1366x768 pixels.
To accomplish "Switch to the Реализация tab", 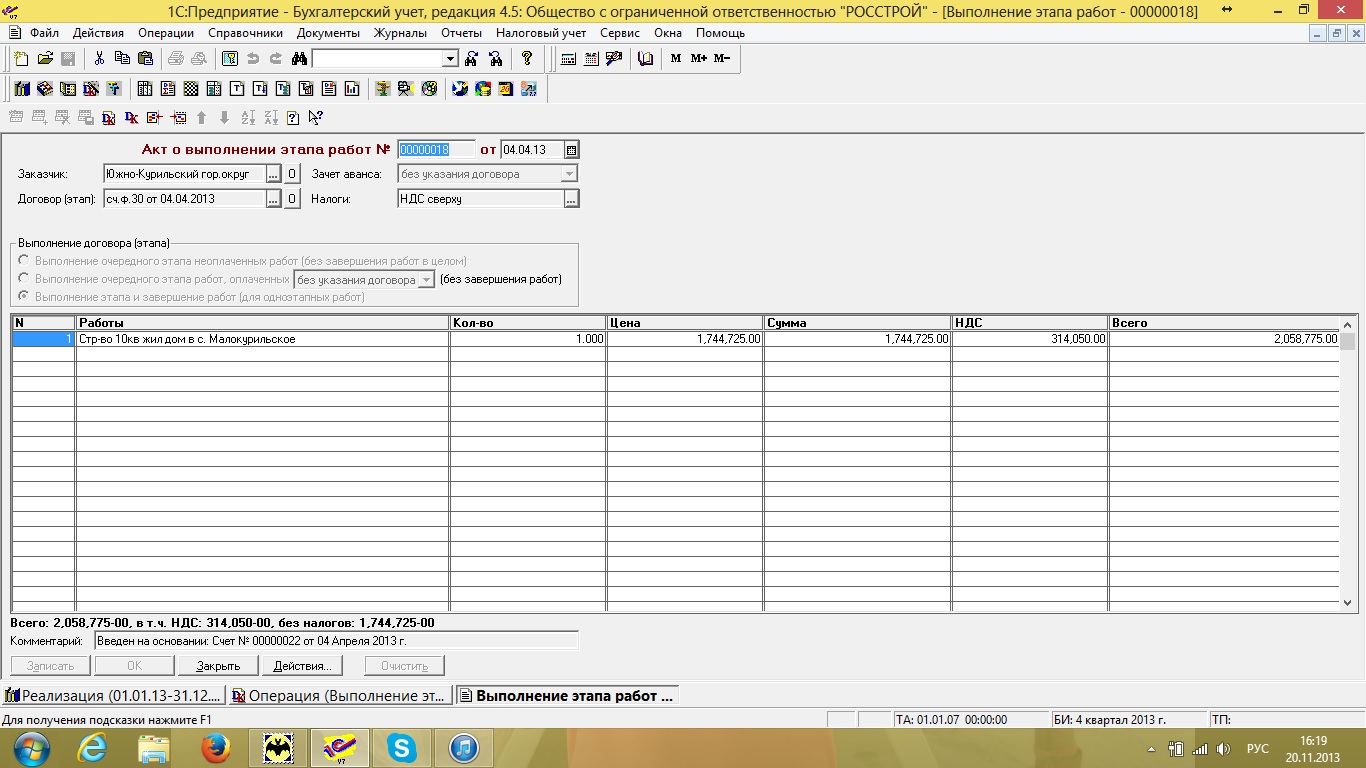I will click(113, 696).
